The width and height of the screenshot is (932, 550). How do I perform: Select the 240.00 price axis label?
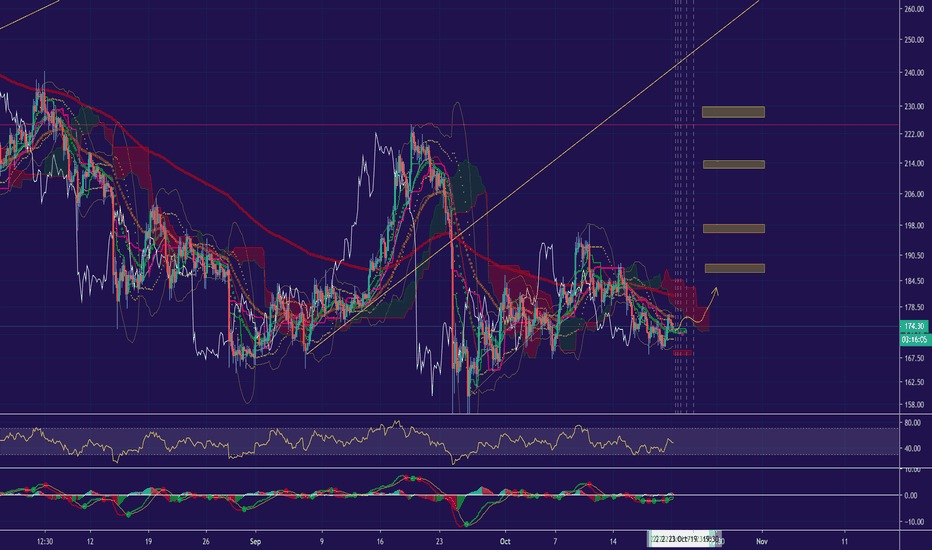click(914, 73)
